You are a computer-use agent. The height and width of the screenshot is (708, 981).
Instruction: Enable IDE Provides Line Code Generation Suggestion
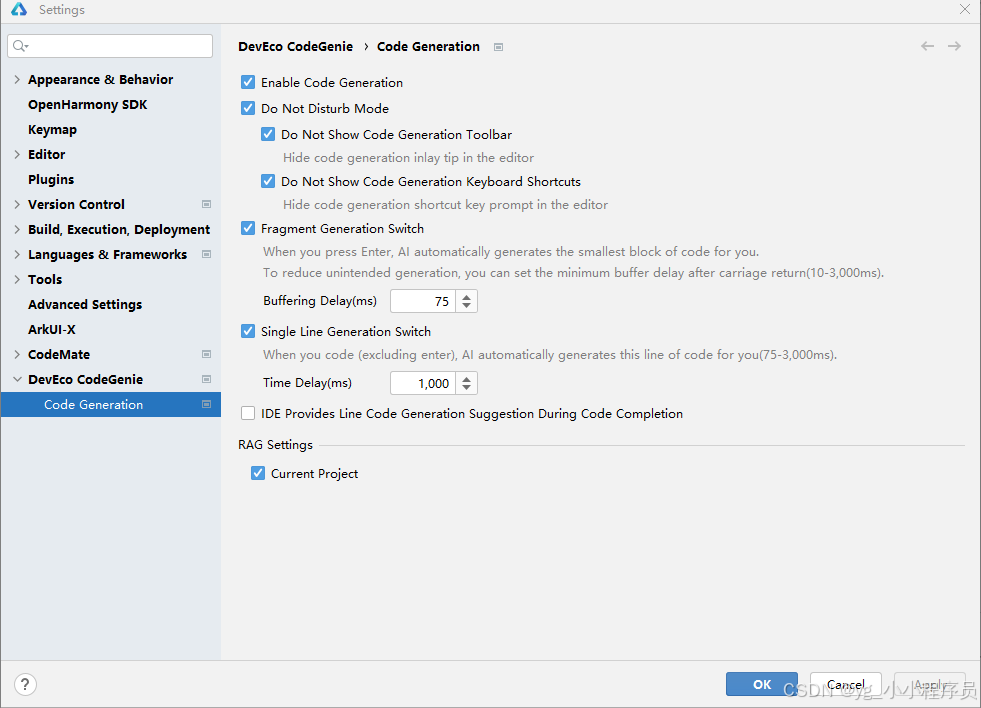point(248,413)
